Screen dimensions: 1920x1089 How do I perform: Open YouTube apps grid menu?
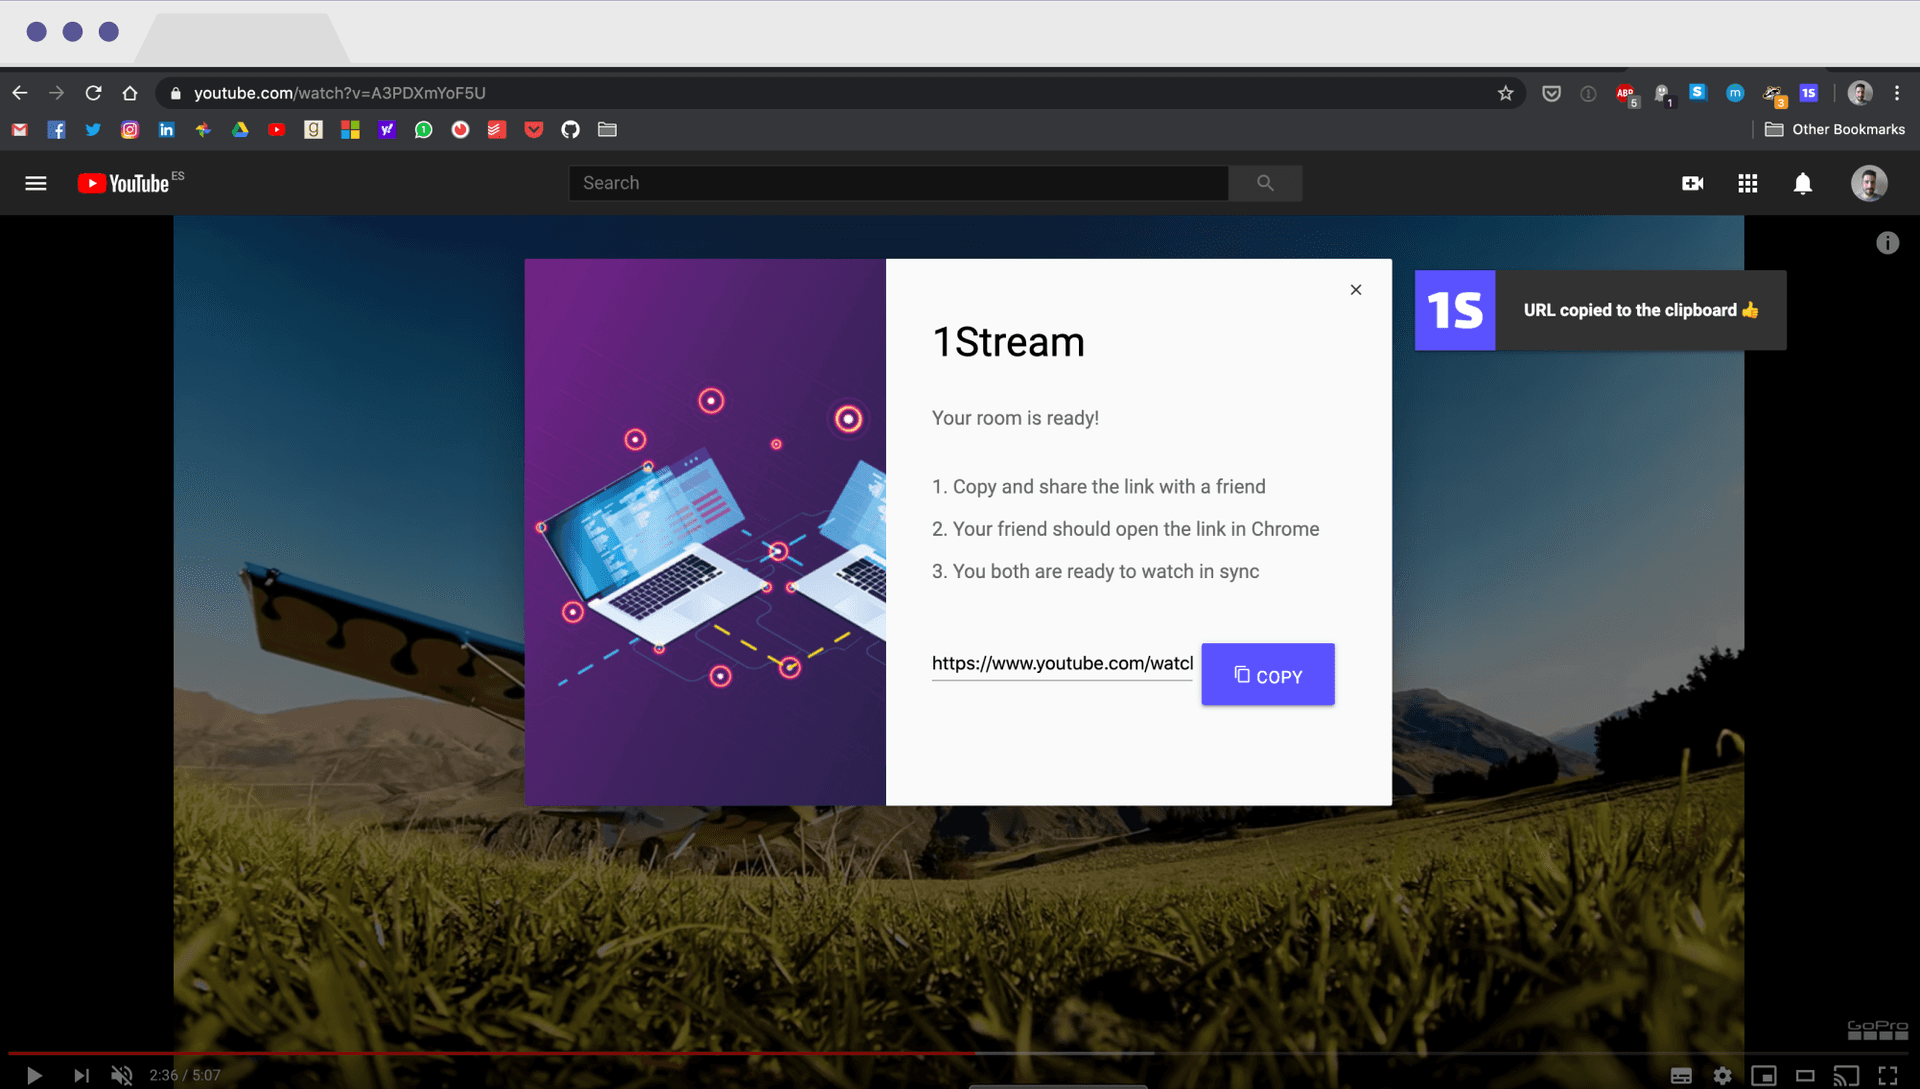point(1747,183)
